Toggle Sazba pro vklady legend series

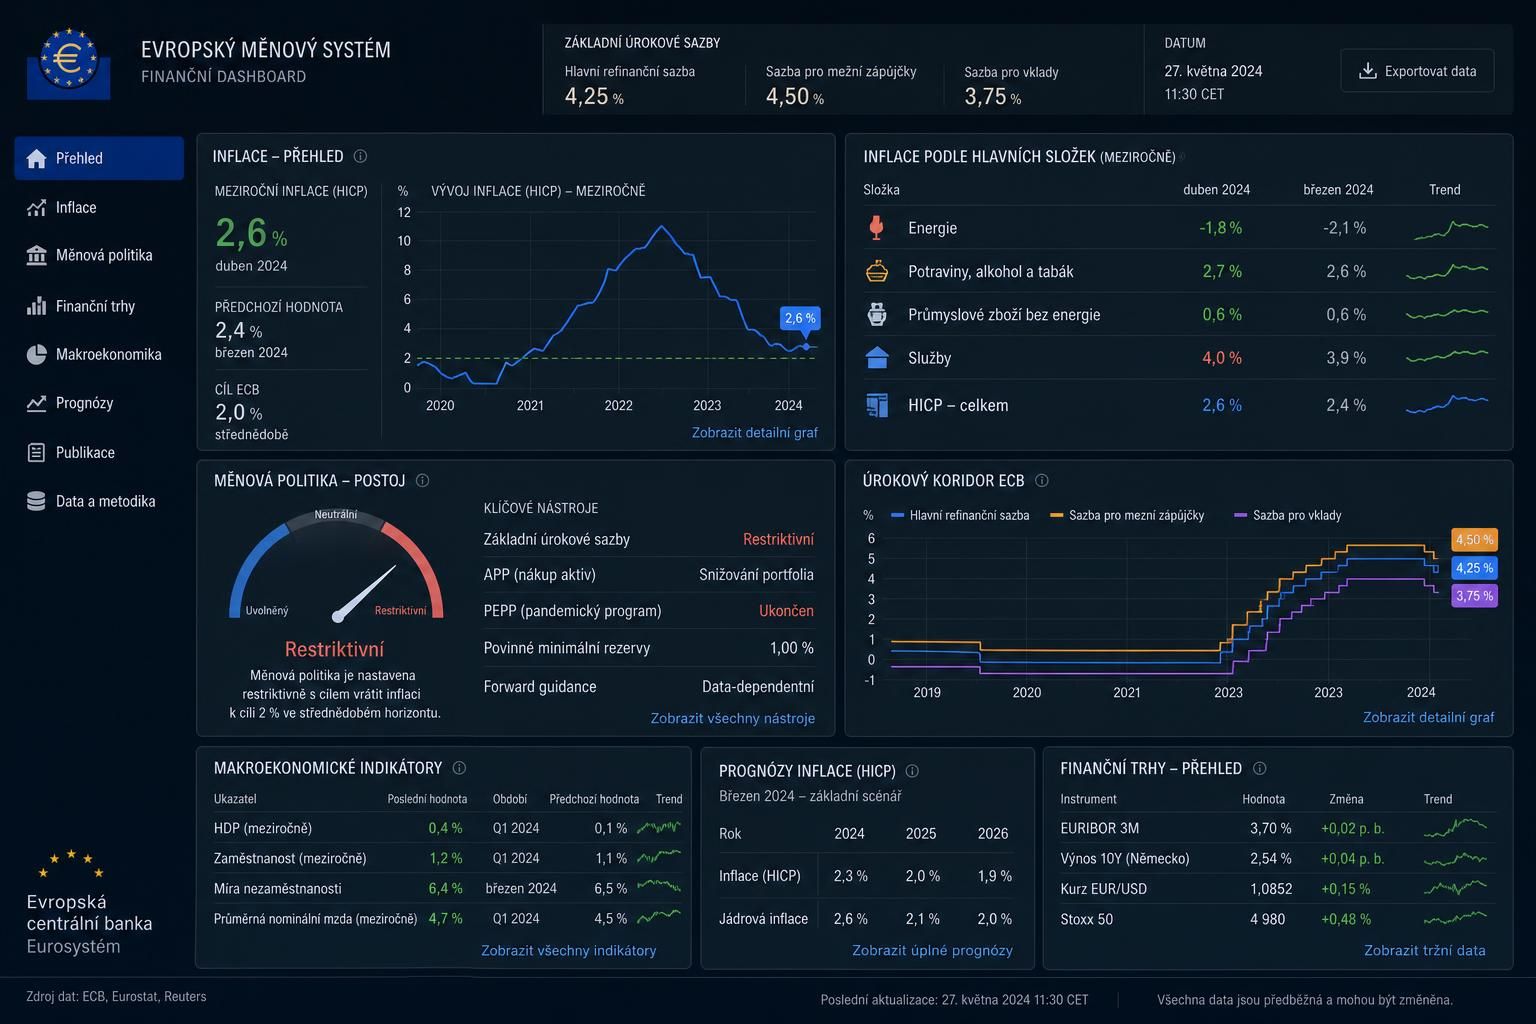1288,515
